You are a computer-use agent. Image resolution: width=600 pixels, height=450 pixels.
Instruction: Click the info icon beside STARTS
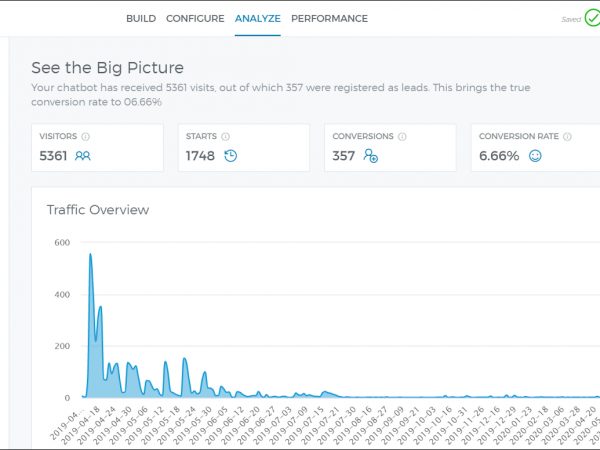pyautogui.click(x=225, y=136)
